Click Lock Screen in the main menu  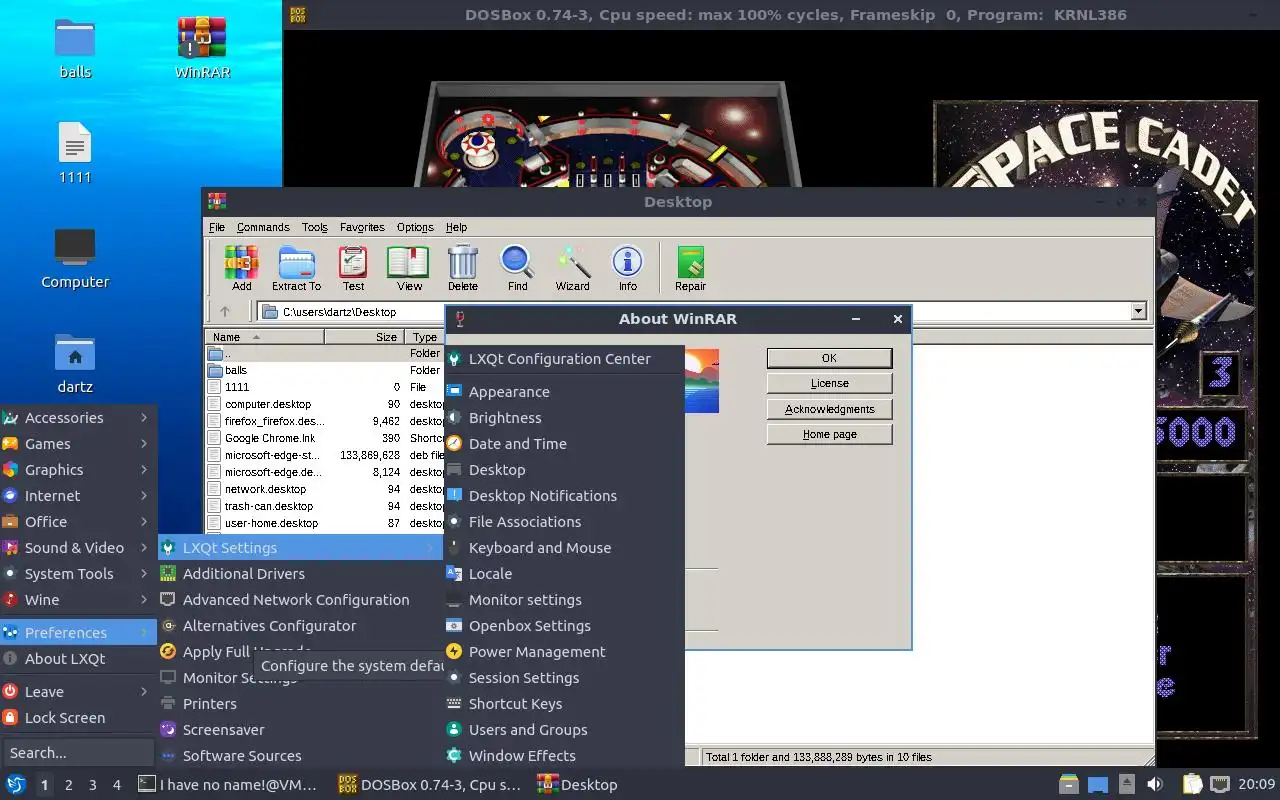click(x=78, y=718)
